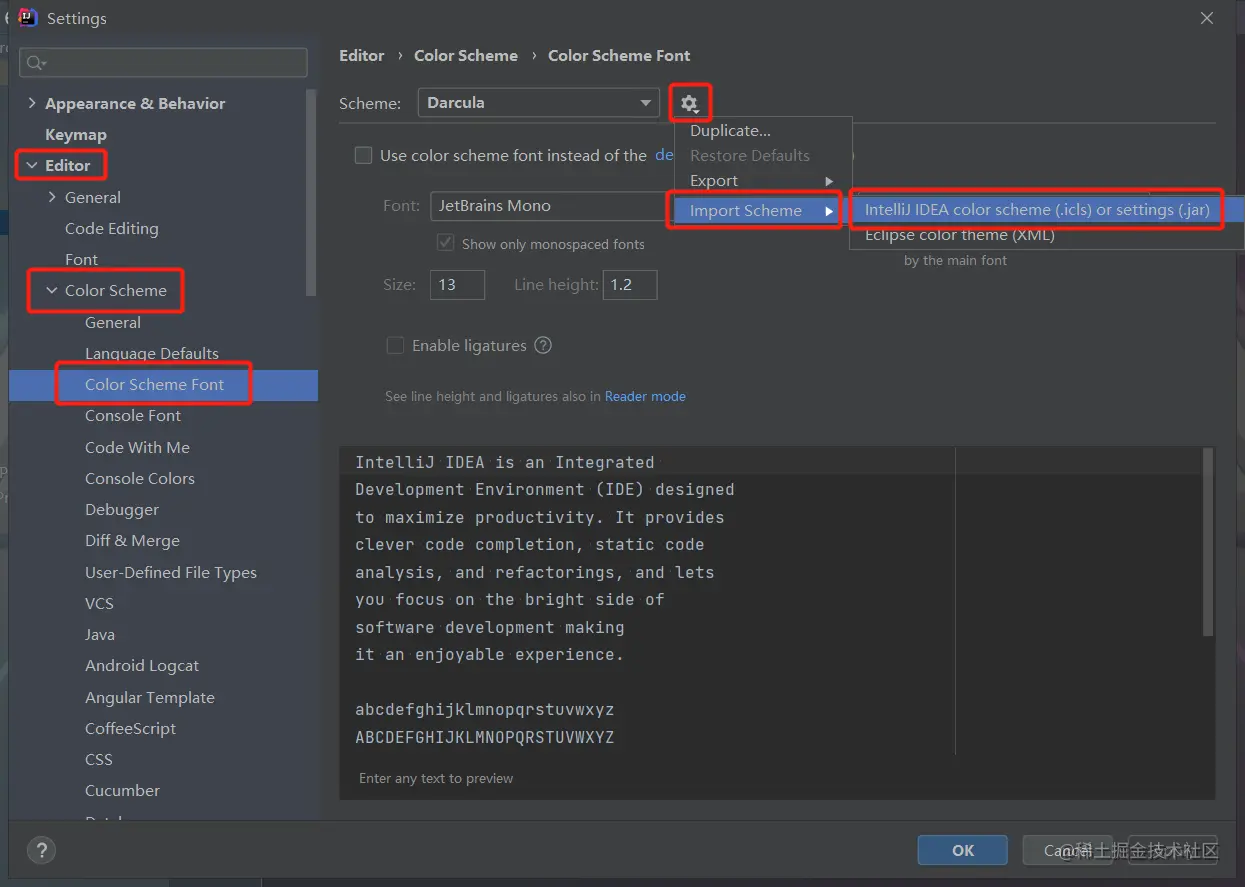Expand the General settings node
This screenshot has width=1245, height=887.
[52, 198]
